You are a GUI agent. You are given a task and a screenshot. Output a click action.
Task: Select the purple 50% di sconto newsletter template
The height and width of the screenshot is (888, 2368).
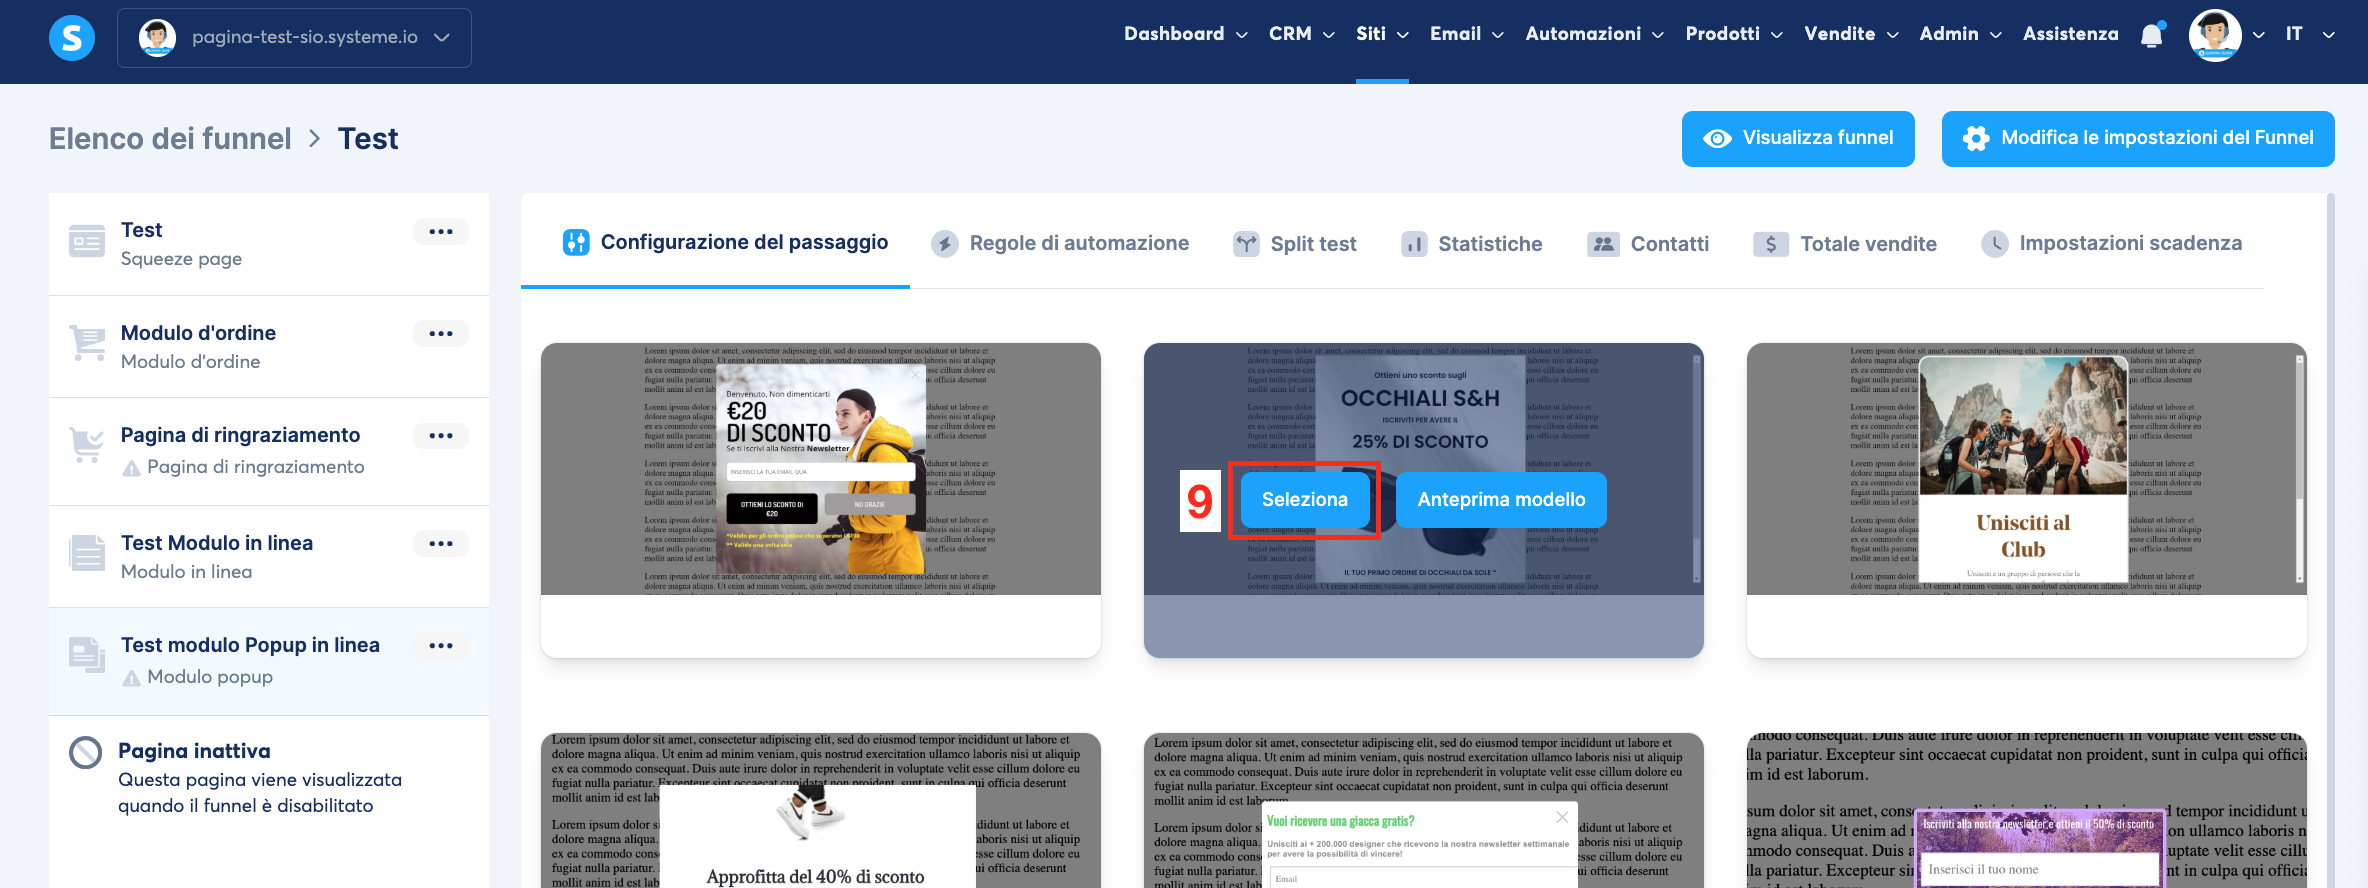pos(2026,810)
